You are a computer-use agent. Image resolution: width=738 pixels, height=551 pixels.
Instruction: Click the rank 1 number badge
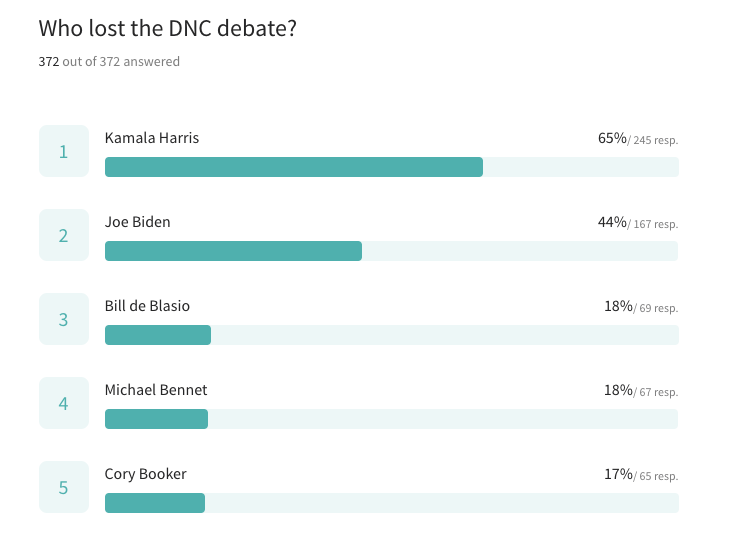[64, 151]
